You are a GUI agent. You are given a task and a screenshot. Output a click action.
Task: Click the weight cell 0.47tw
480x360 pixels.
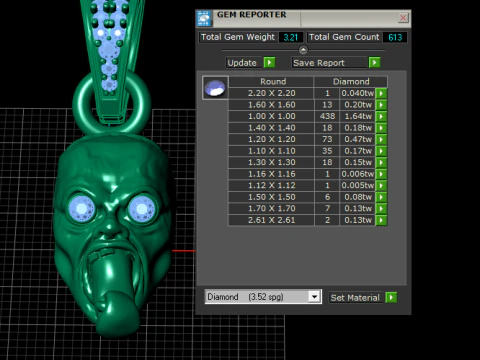pyautogui.click(x=358, y=139)
